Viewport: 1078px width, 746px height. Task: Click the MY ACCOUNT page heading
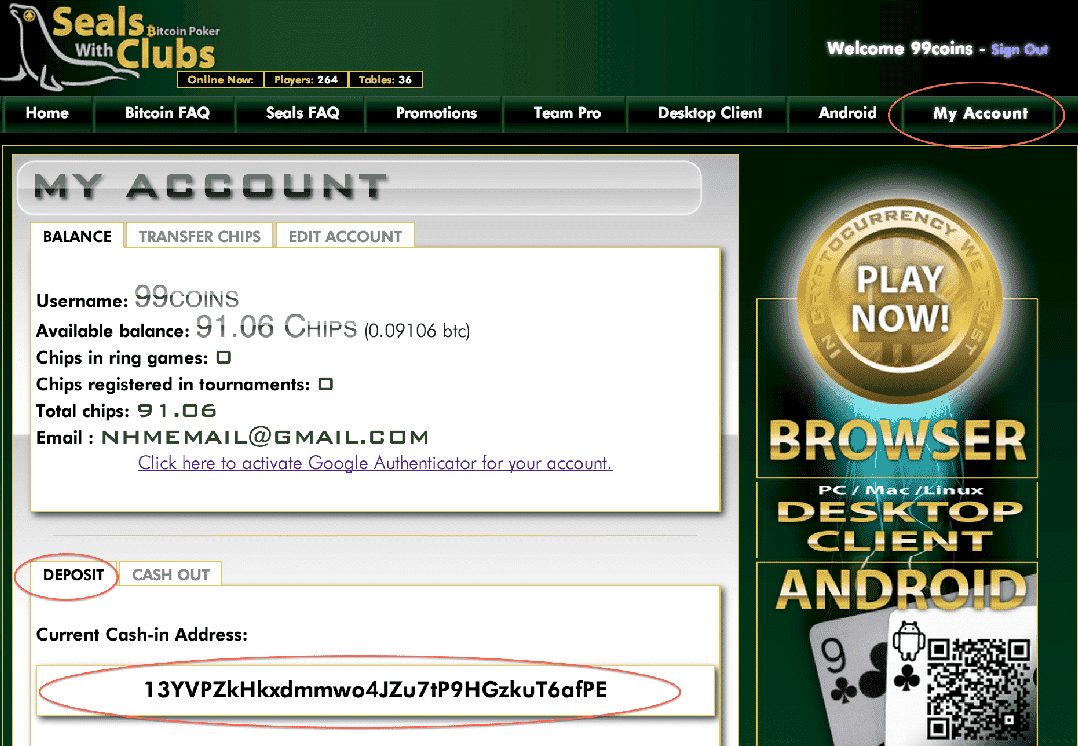pos(210,186)
